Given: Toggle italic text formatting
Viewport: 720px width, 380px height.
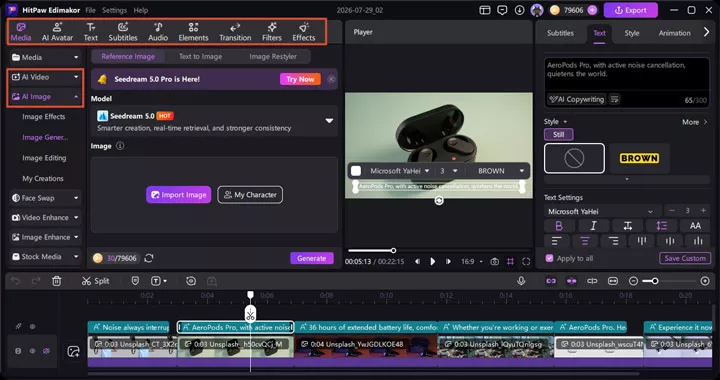Looking at the screenshot, I should pyautogui.click(x=593, y=226).
